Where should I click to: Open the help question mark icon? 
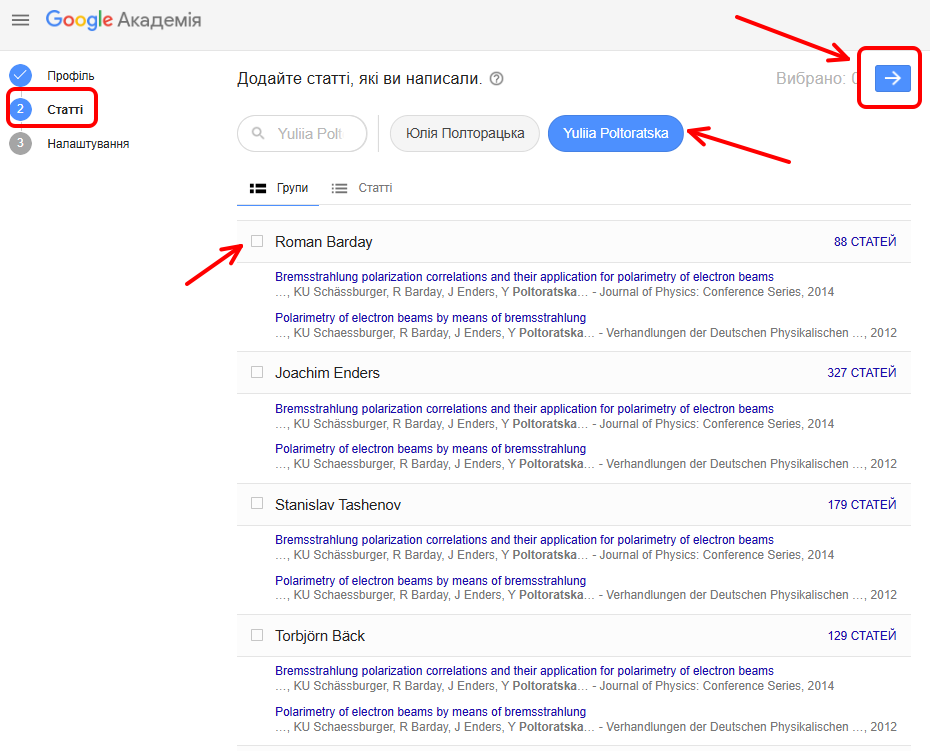[496, 78]
